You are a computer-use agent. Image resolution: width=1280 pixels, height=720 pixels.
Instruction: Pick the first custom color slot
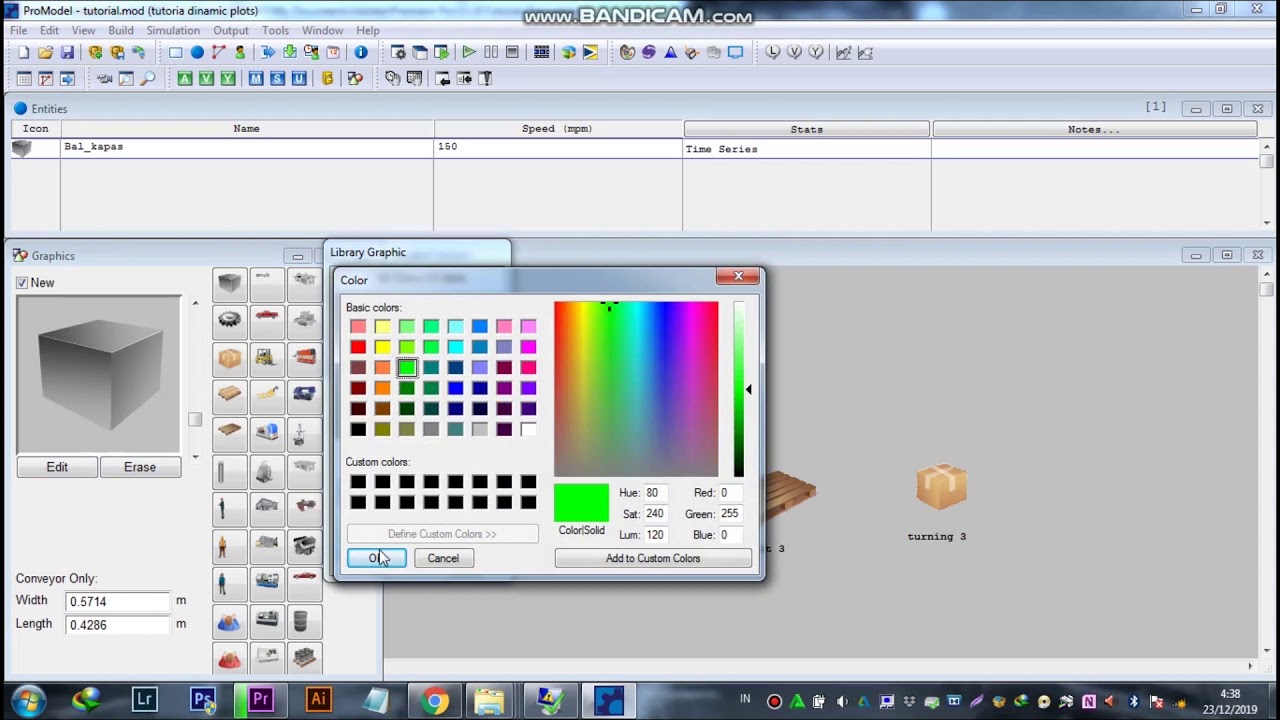[358, 482]
